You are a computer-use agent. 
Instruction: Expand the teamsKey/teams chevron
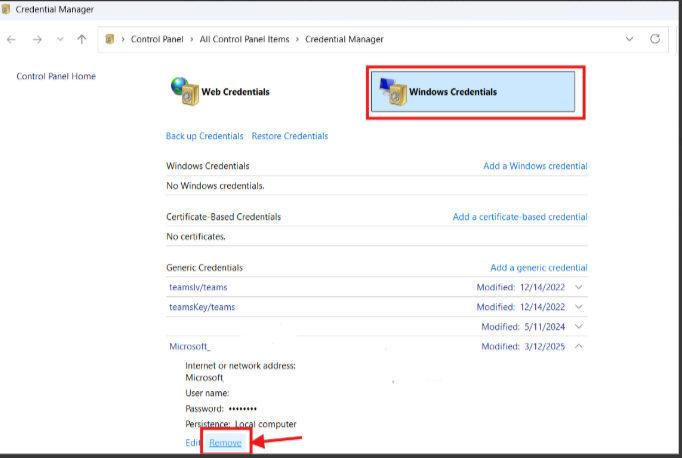578,307
